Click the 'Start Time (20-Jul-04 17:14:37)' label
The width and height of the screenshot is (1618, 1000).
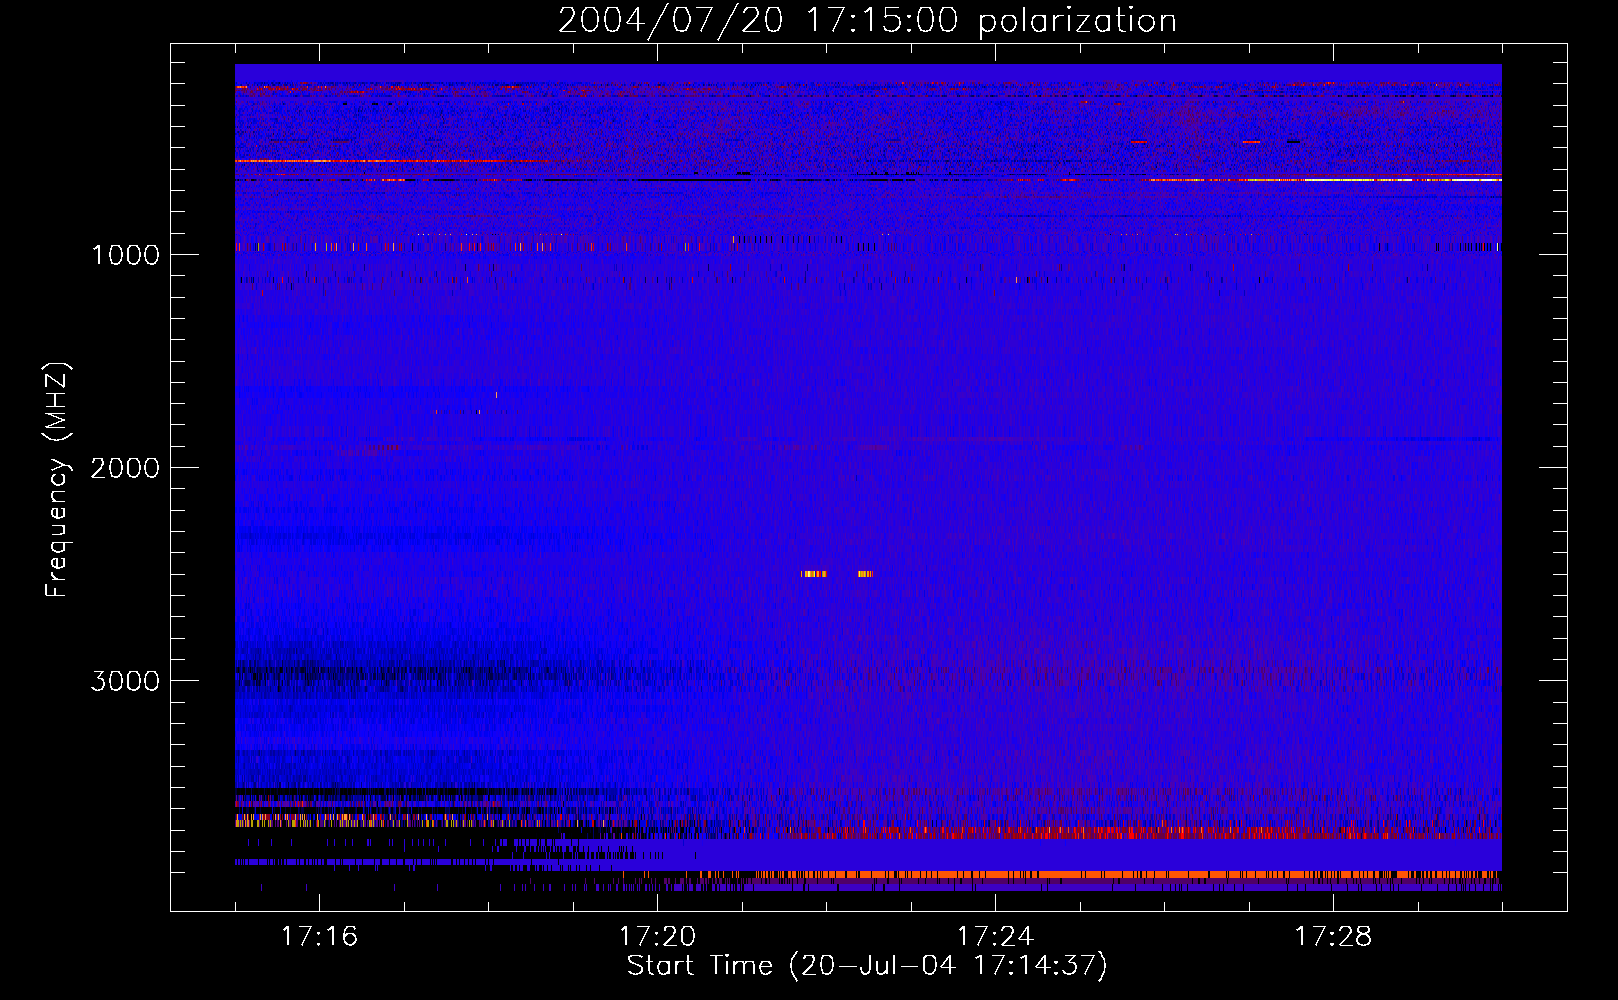(867, 966)
